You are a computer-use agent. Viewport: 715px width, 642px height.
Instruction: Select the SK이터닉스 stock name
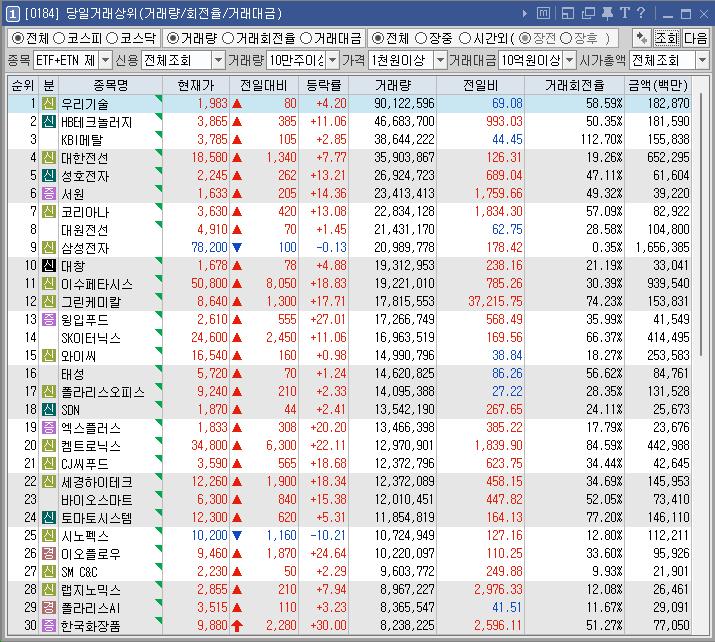91,338
